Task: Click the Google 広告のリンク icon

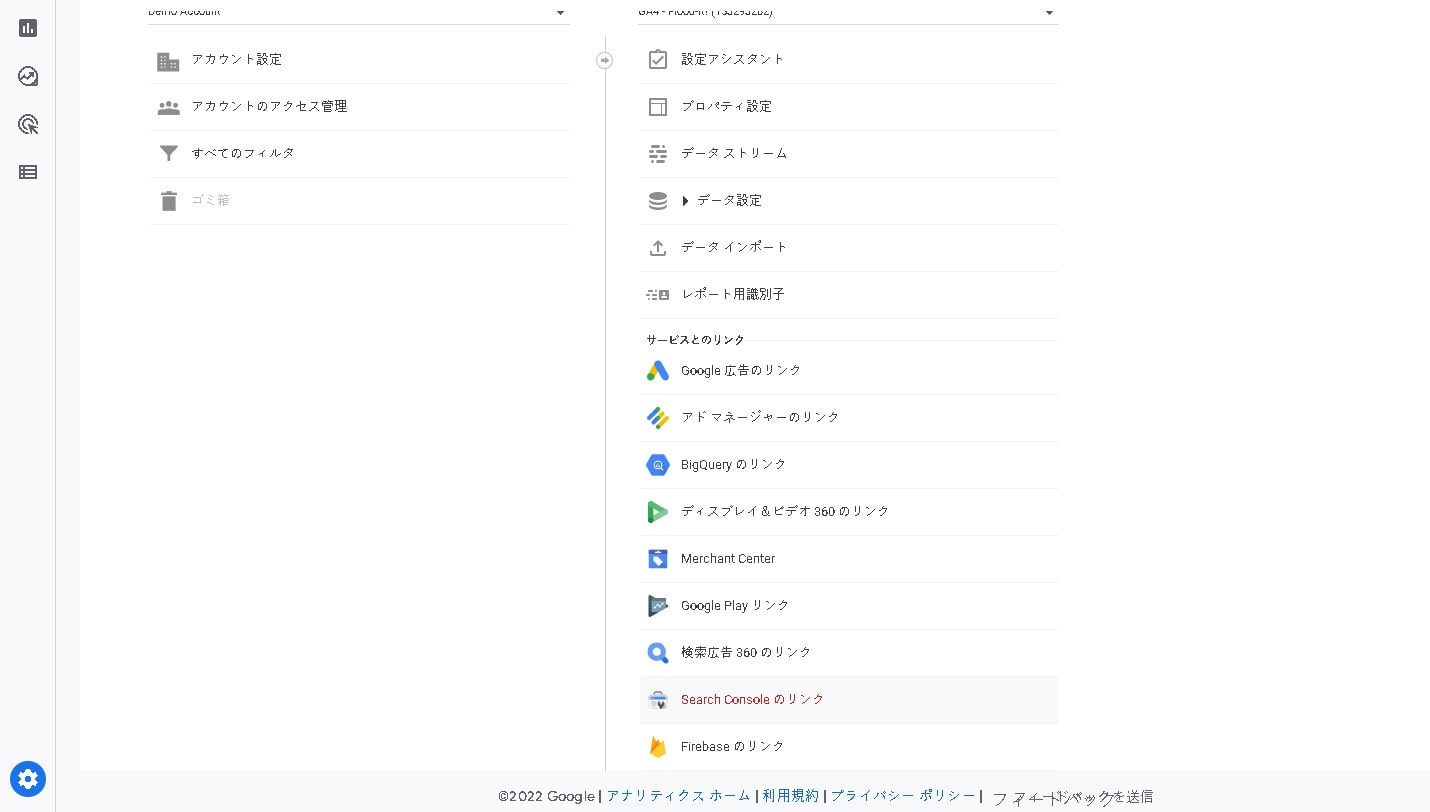Action: (657, 371)
